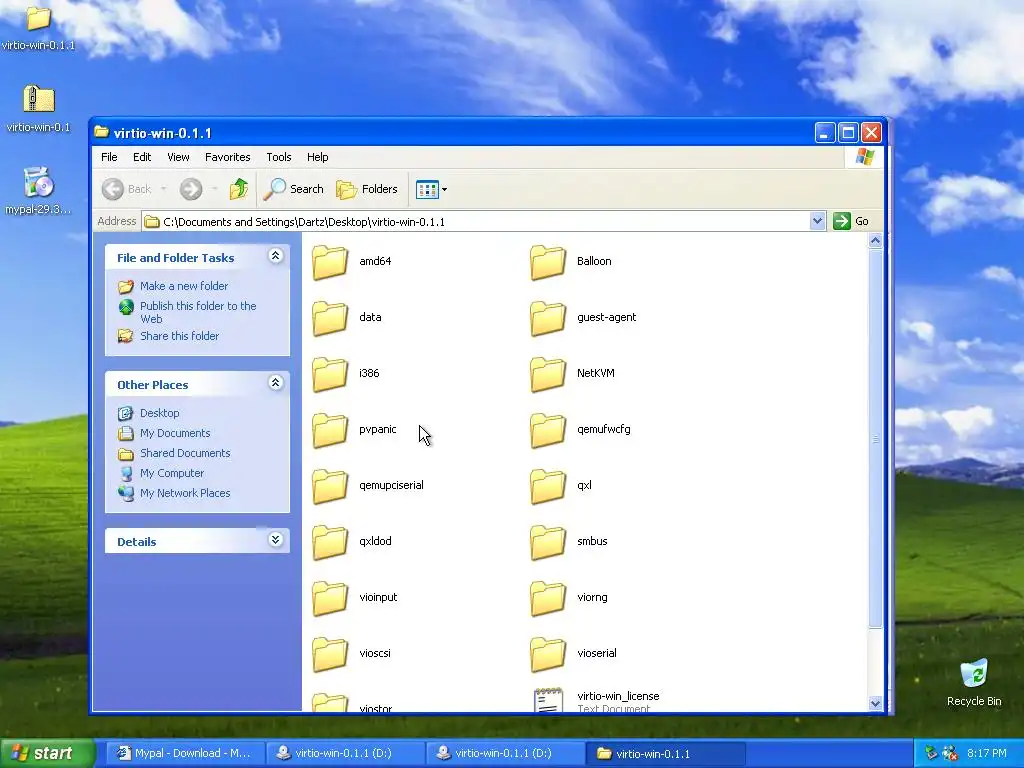This screenshot has height=768, width=1024.
Task: Open the Help menu
Action: coord(317,157)
